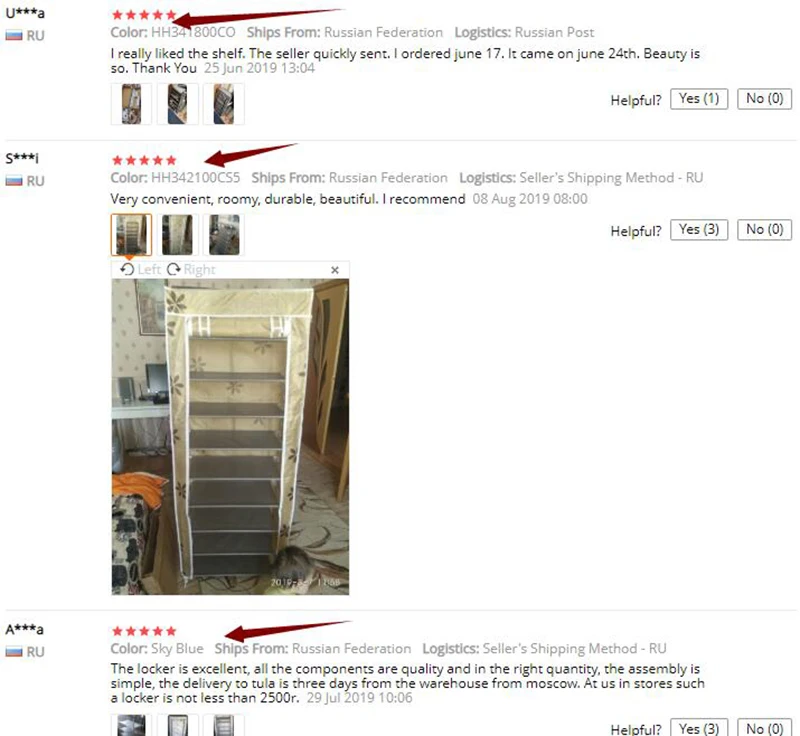This screenshot has width=800, height=736.
Task: Click the five-star rating on S***i's review
Action: pos(144,160)
